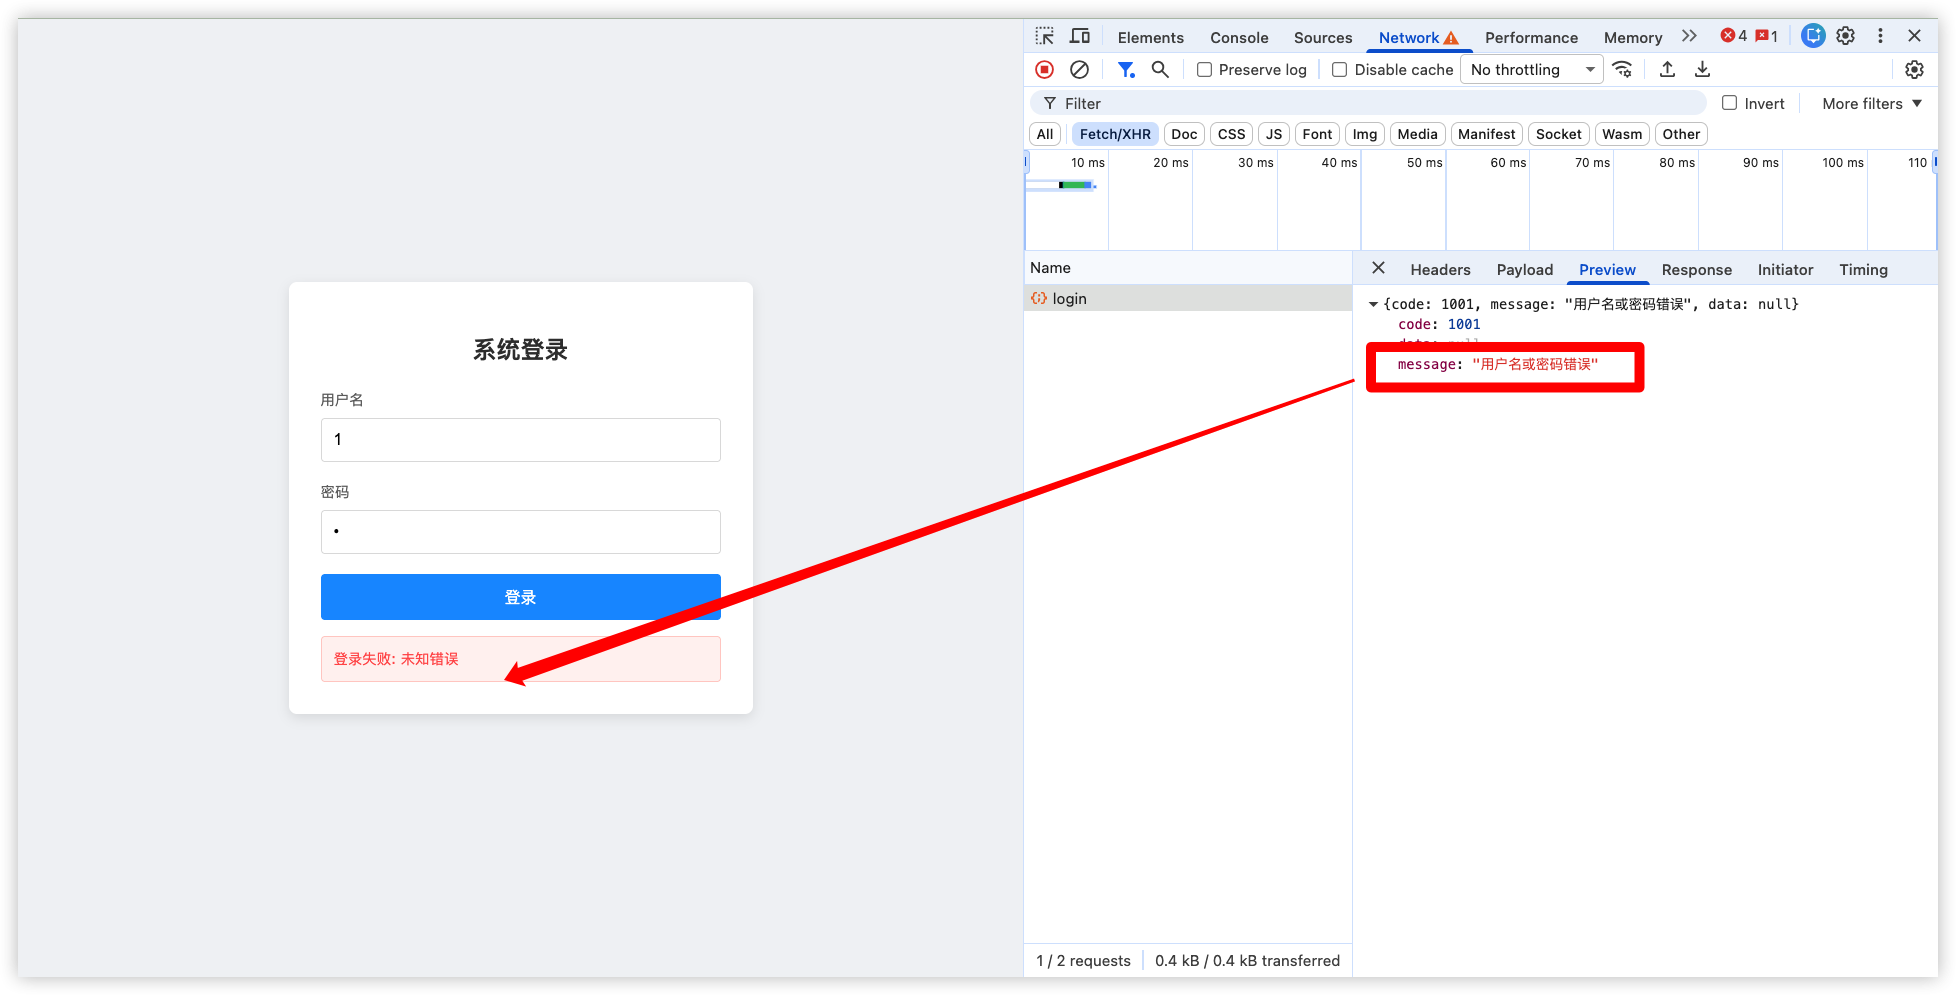This screenshot has width=1956, height=995.
Task: Clear the network log
Action: [x=1079, y=70]
